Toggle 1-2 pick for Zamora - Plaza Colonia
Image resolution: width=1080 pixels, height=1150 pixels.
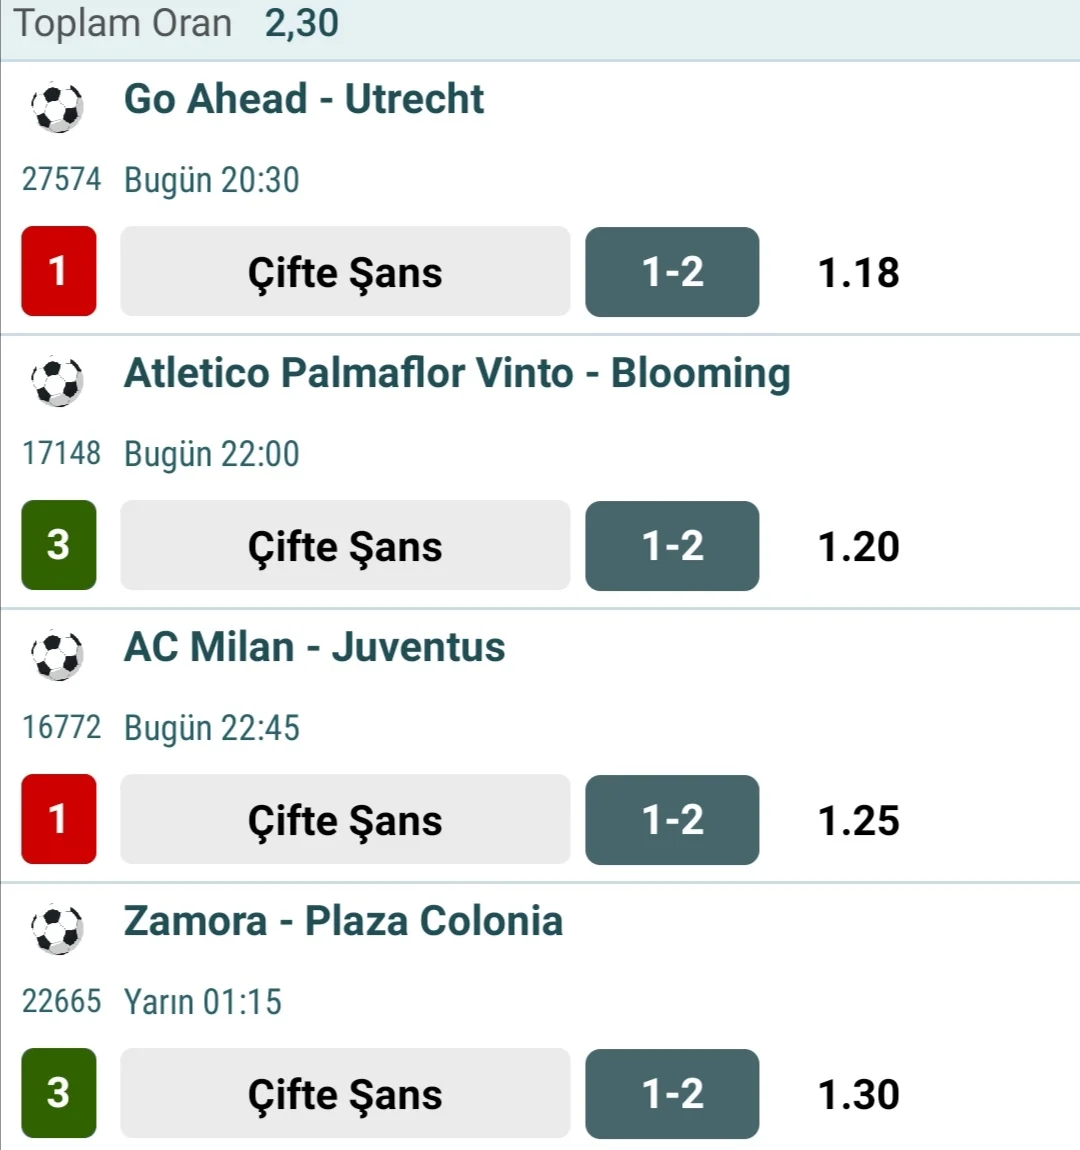tap(672, 1094)
